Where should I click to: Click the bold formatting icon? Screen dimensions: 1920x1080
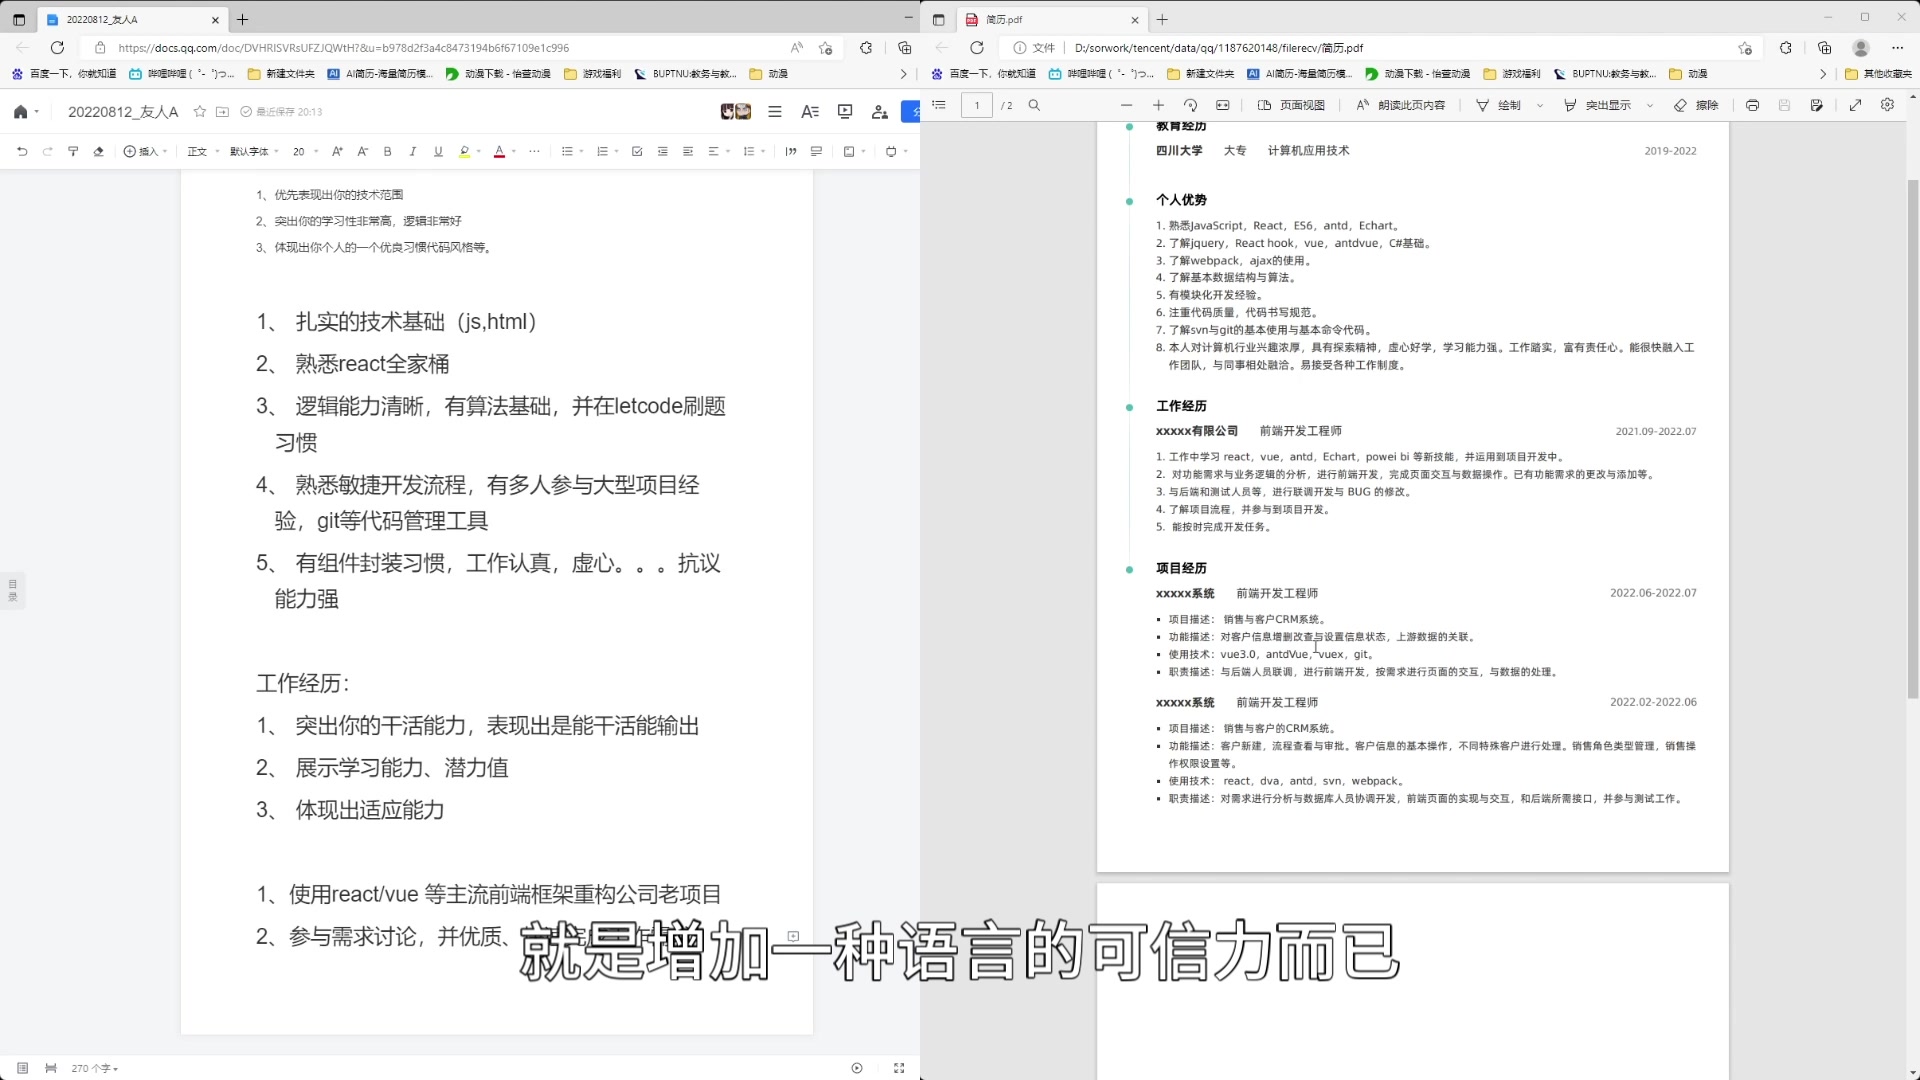click(388, 152)
